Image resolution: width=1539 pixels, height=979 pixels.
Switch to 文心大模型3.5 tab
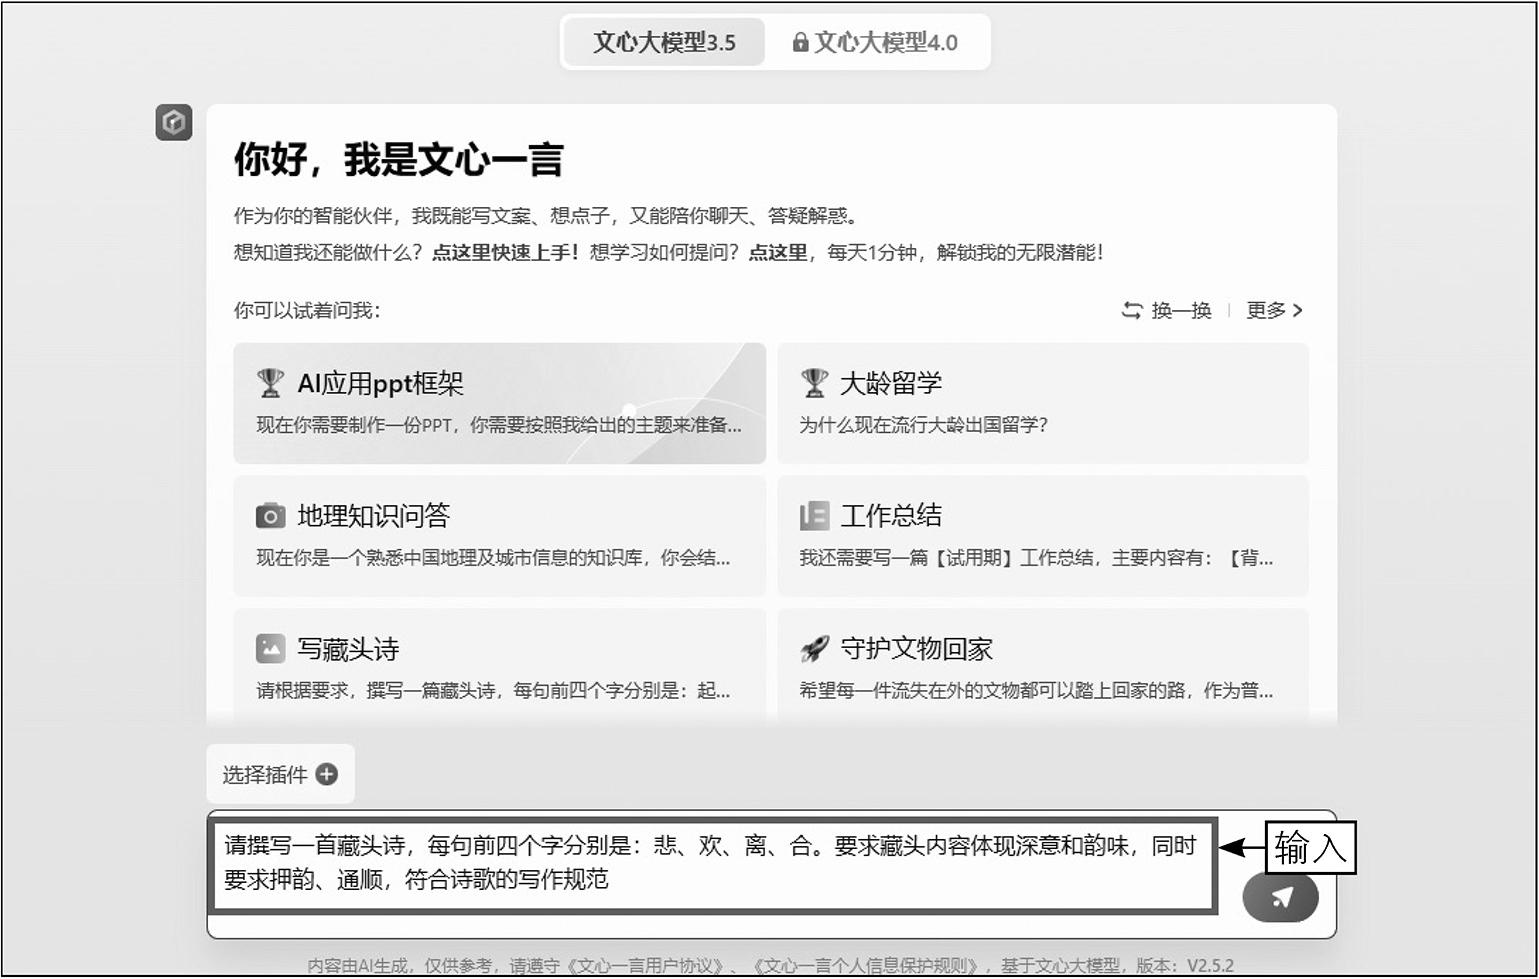coord(664,42)
